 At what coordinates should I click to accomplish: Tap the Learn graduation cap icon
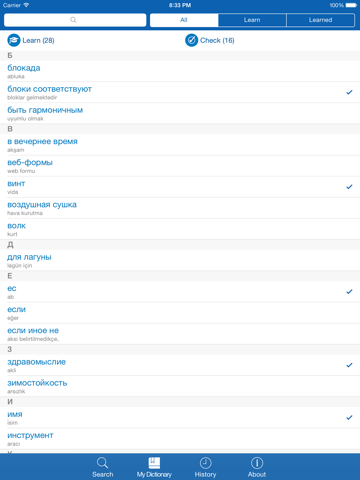point(14,40)
